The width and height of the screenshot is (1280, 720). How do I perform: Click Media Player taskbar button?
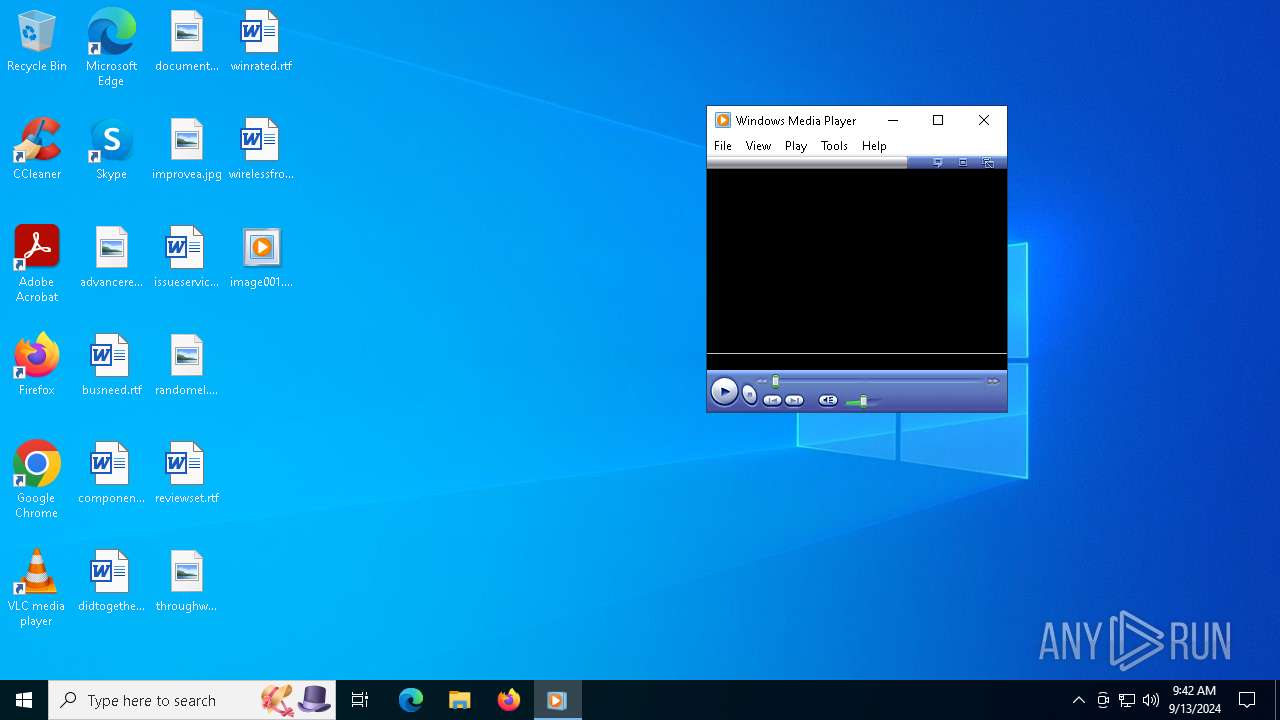coord(557,700)
